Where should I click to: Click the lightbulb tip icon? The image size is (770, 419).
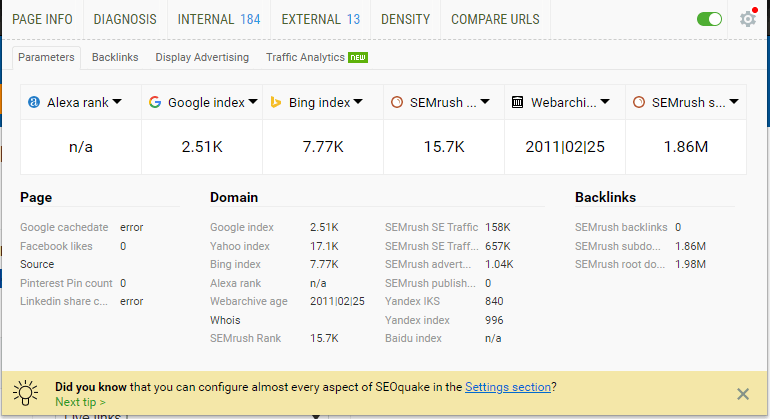[x=26, y=393]
